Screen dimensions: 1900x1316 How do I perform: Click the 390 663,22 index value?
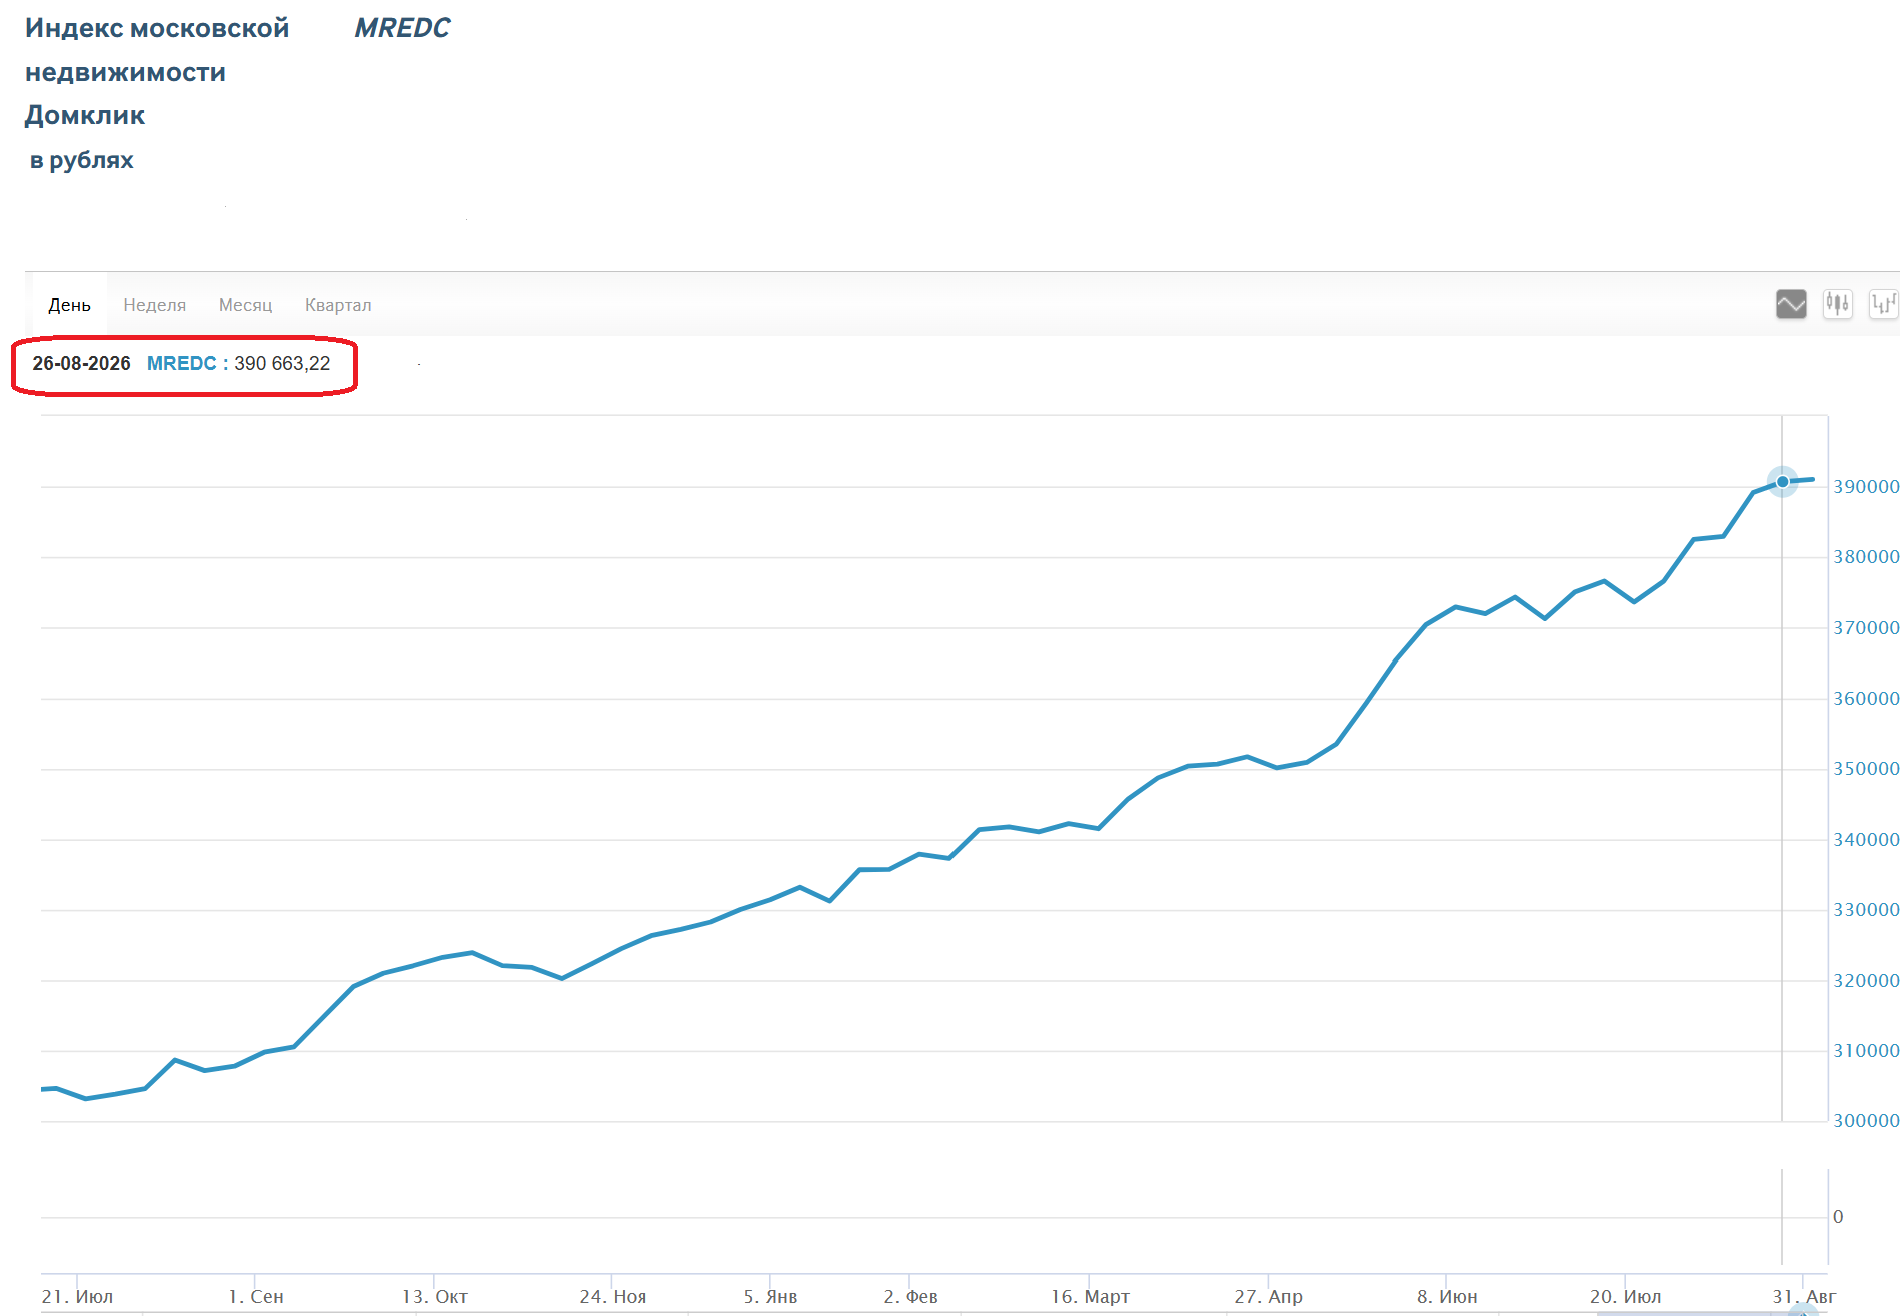(282, 364)
